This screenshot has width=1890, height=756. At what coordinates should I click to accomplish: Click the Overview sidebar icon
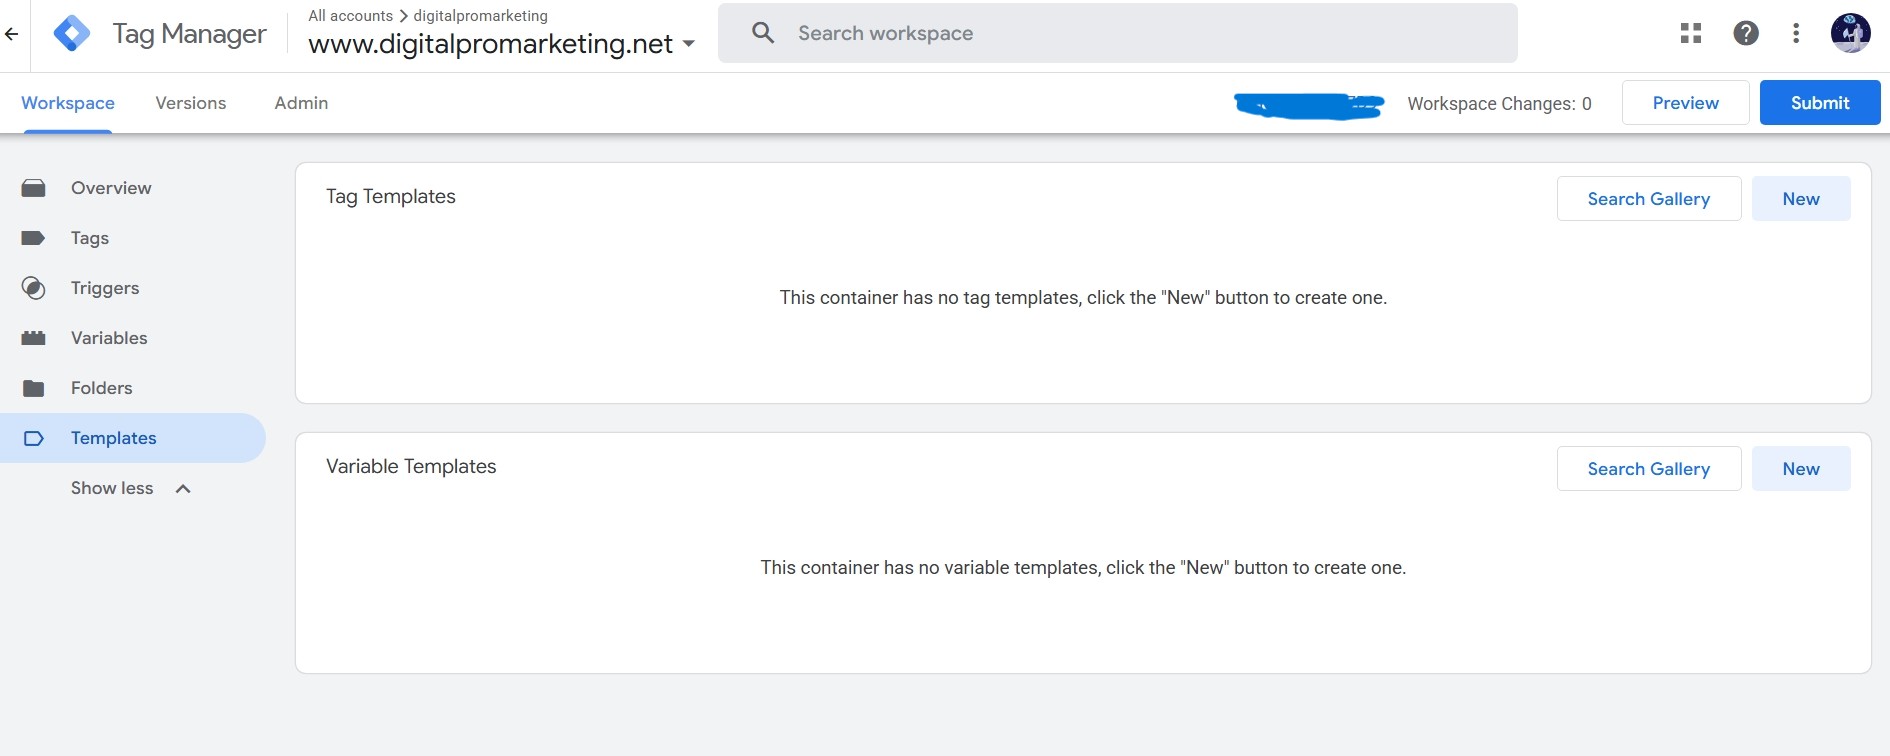point(34,188)
